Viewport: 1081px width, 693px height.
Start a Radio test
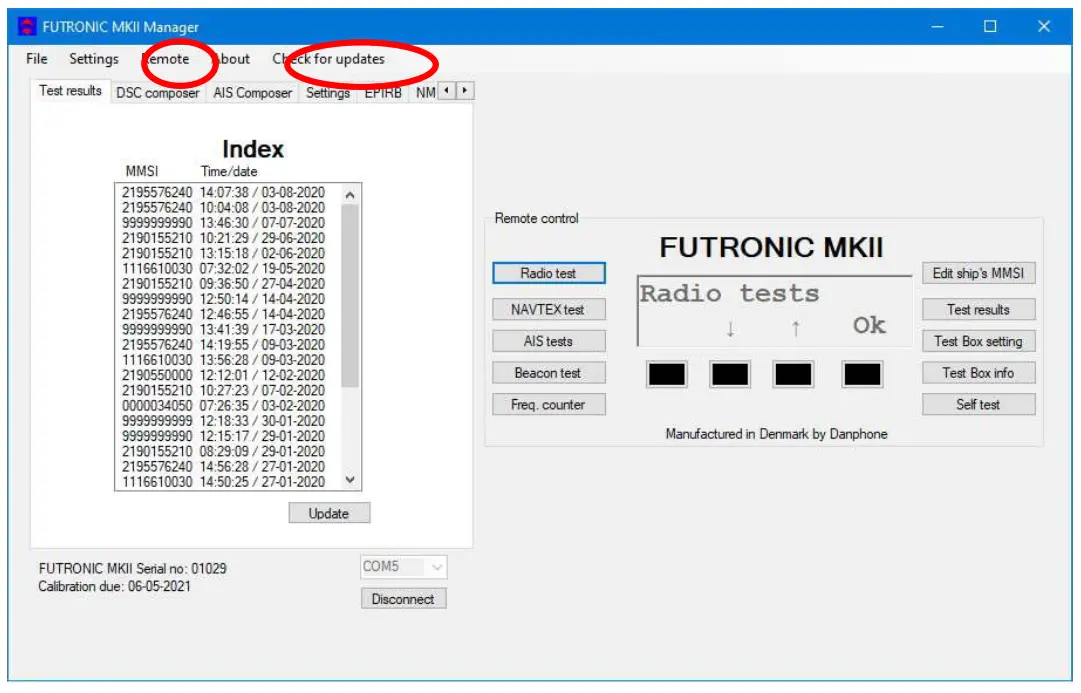(x=549, y=272)
